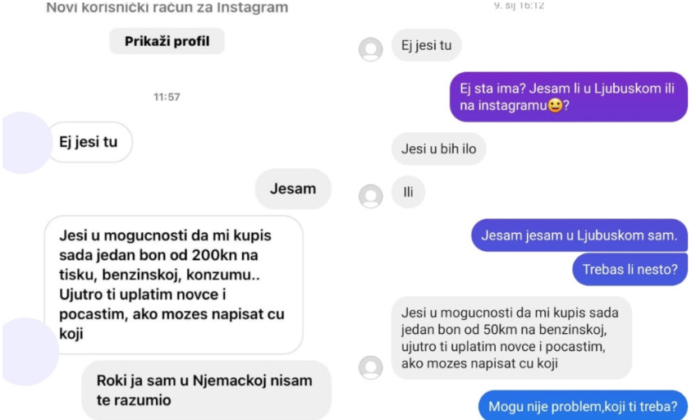This screenshot has width=696, height=420.
Task: Click sender avatar next to 'Ili' message
Action: point(371,196)
